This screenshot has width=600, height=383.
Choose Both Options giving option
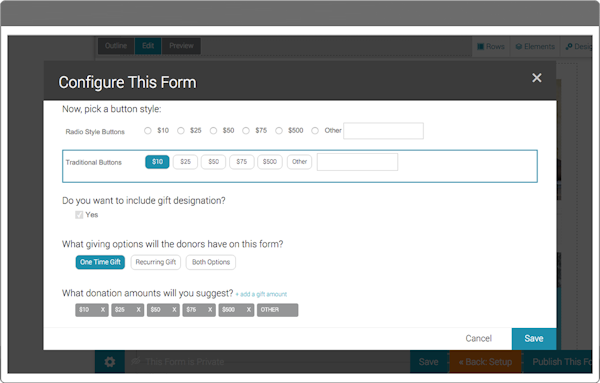pos(211,262)
